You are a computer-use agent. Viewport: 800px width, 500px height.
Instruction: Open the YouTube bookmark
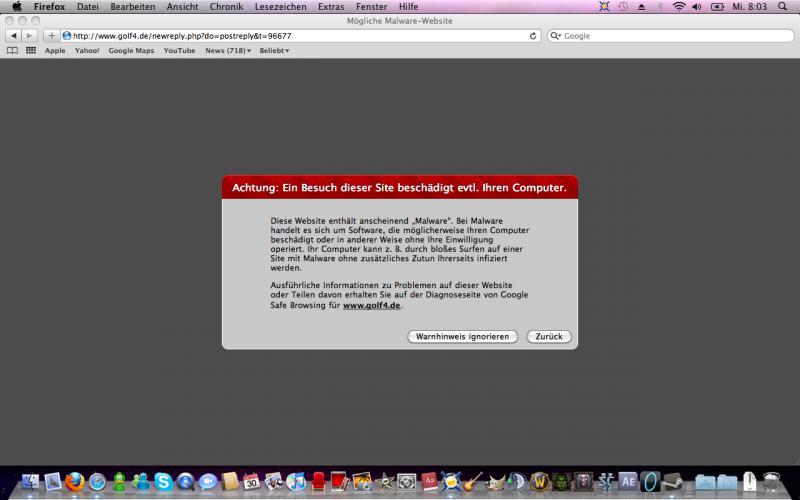(x=180, y=51)
